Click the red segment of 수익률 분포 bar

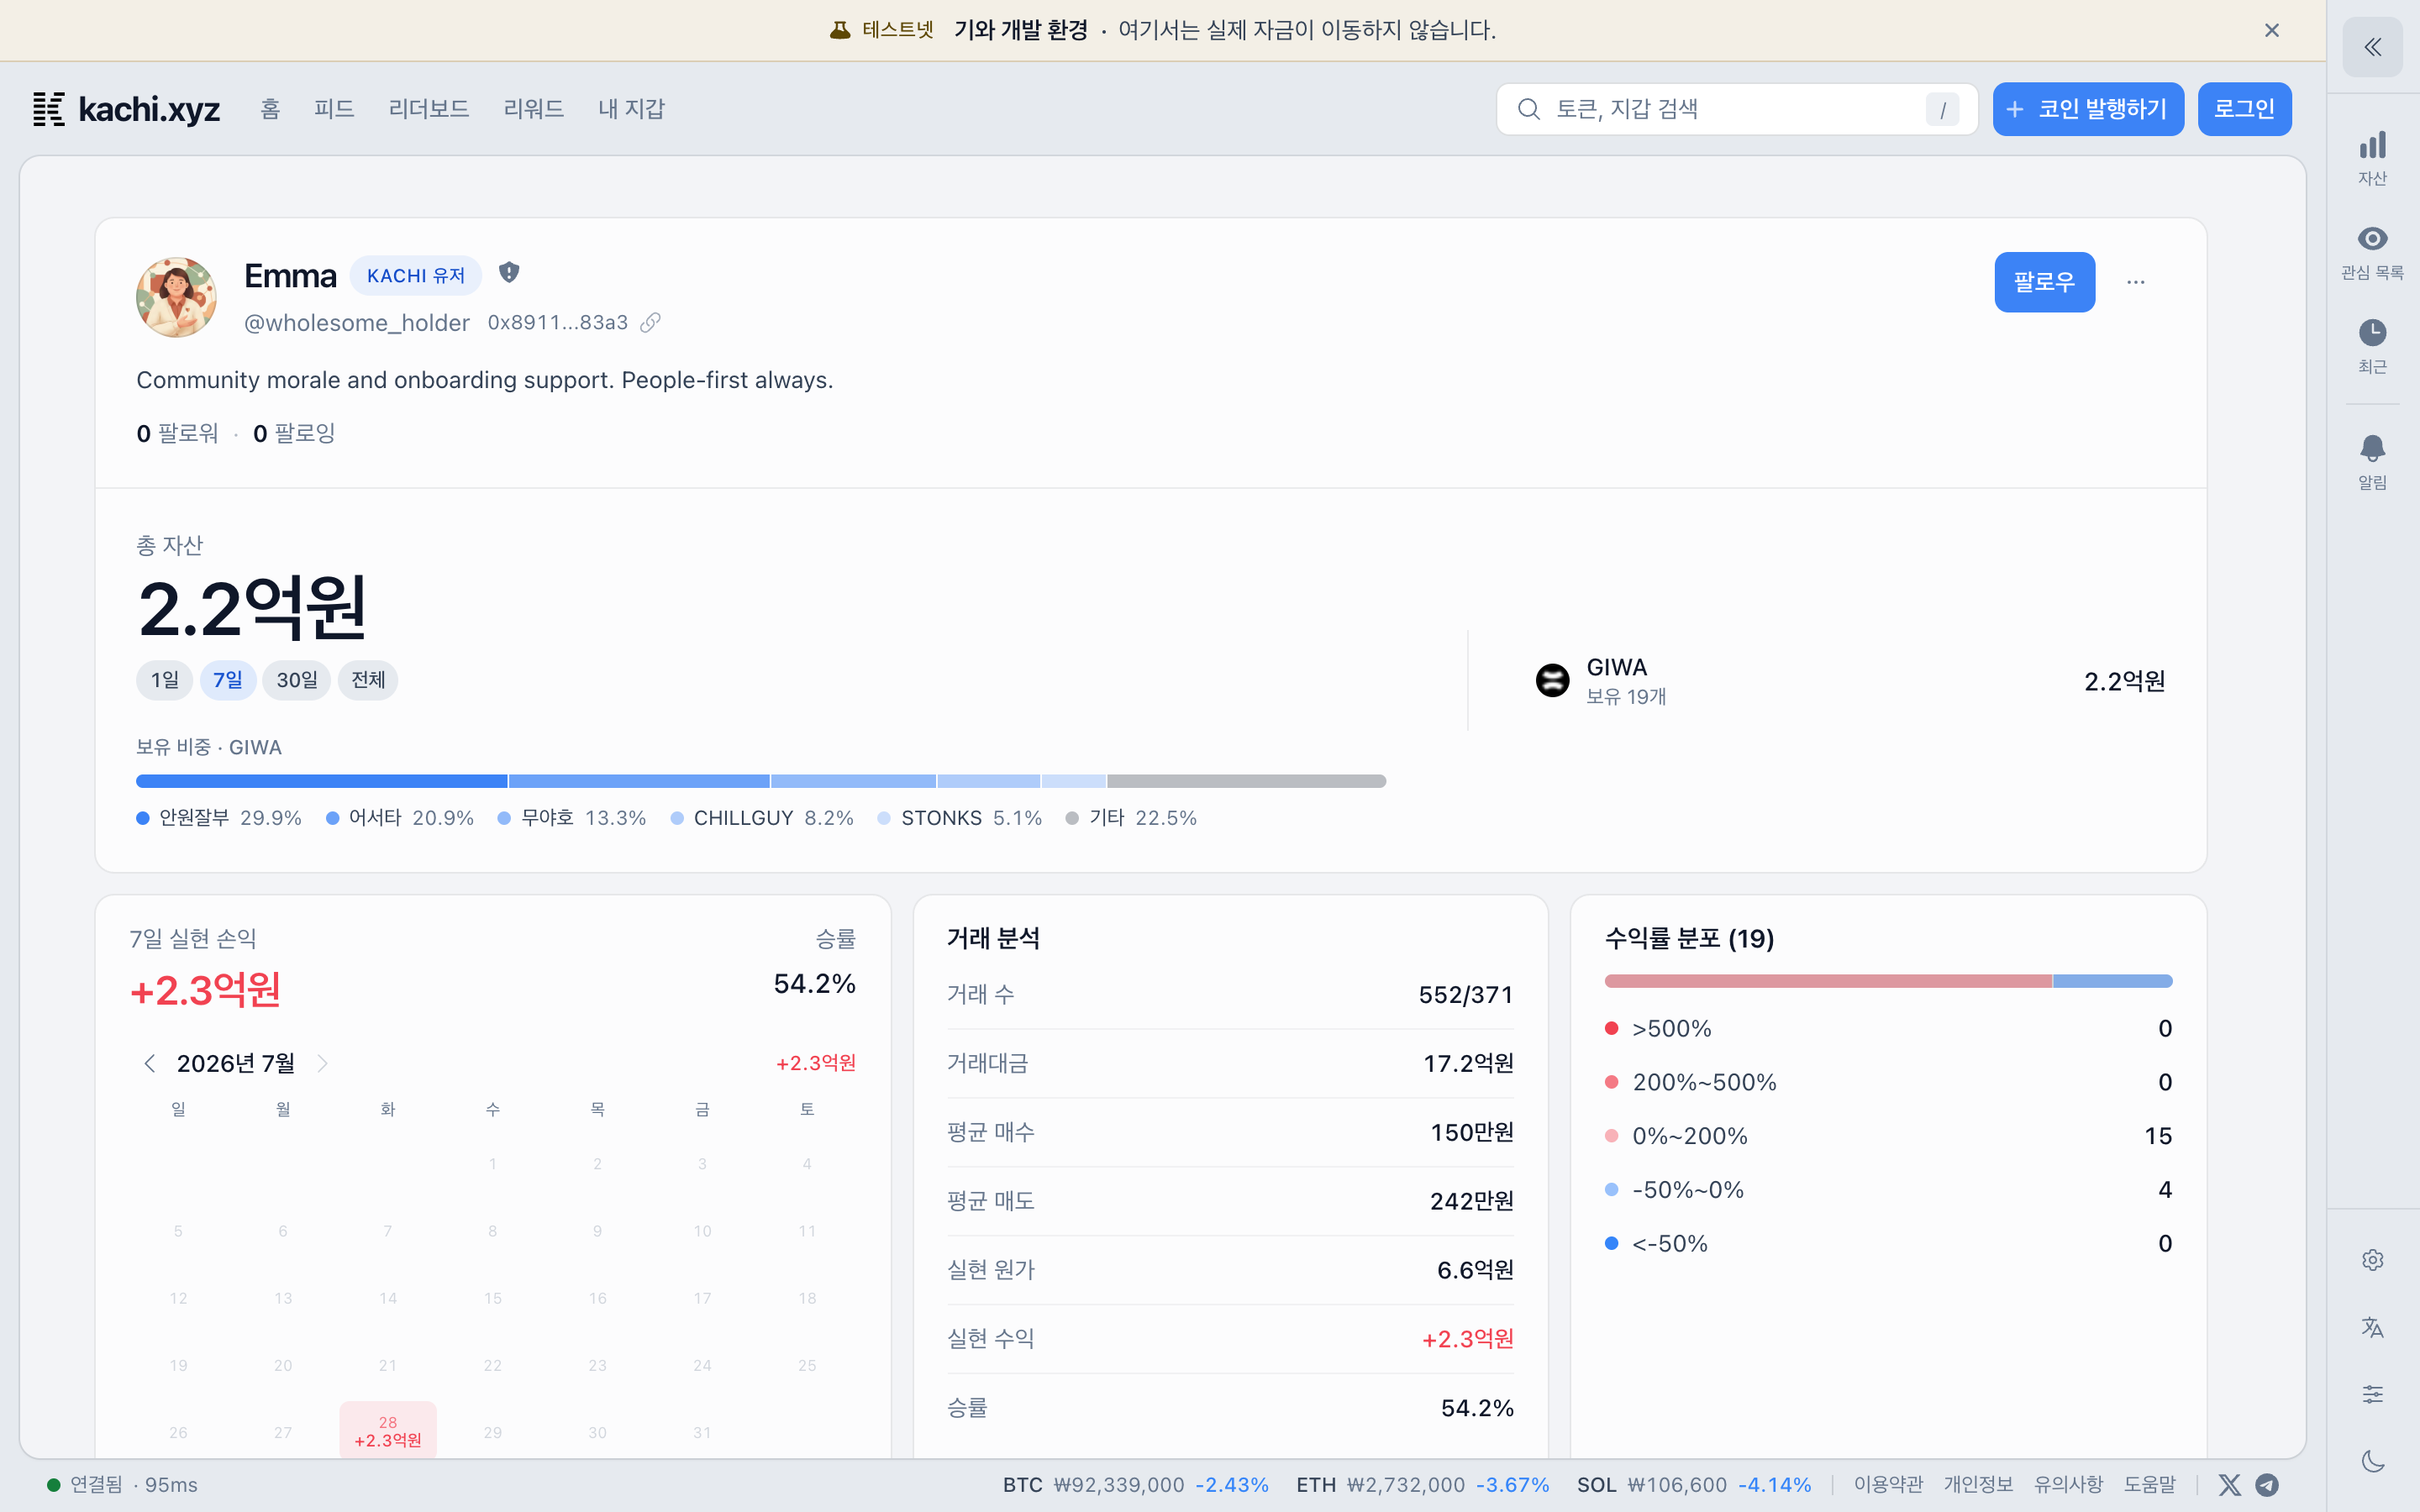point(1828,981)
